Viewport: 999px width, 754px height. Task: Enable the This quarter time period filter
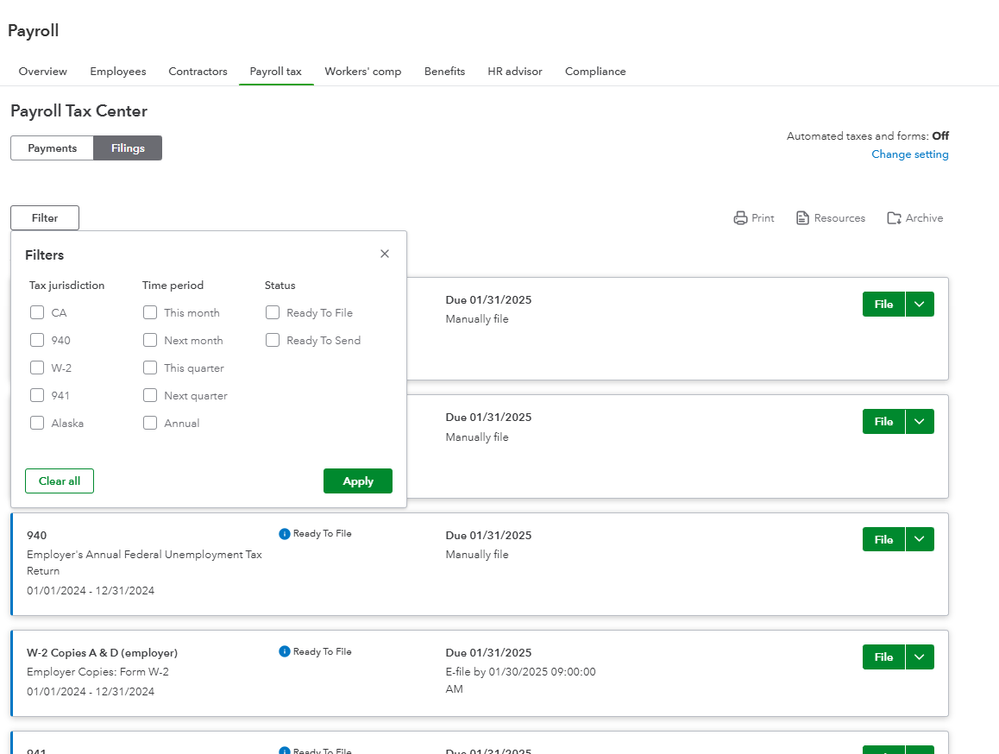(x=150, y=368)
